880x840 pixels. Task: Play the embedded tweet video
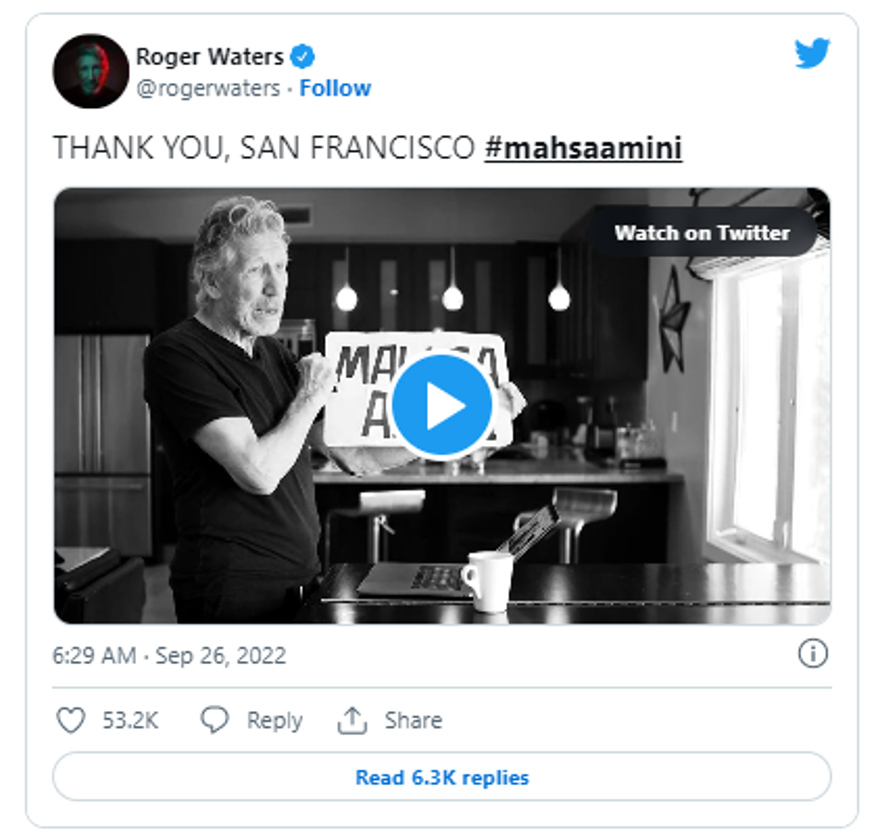pyautogui.click(x=441, y=405)
